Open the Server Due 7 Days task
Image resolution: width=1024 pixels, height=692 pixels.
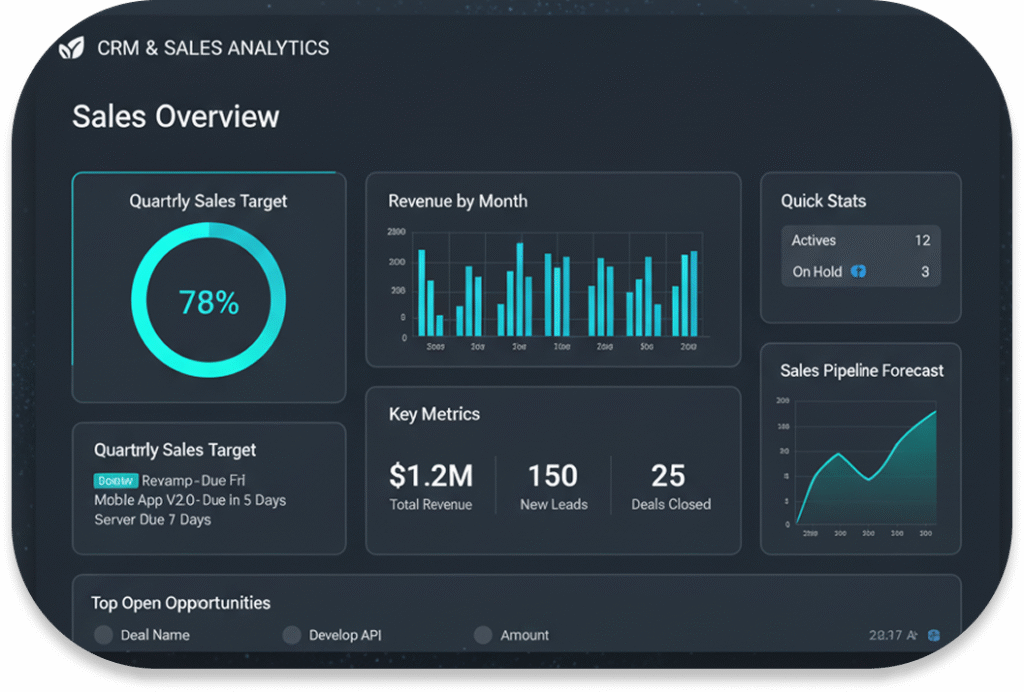(152, 520)
